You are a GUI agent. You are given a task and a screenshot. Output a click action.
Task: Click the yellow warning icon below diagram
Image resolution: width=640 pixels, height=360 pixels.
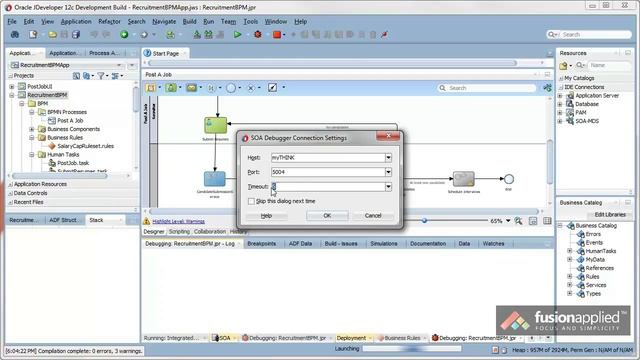click(147, 221)
